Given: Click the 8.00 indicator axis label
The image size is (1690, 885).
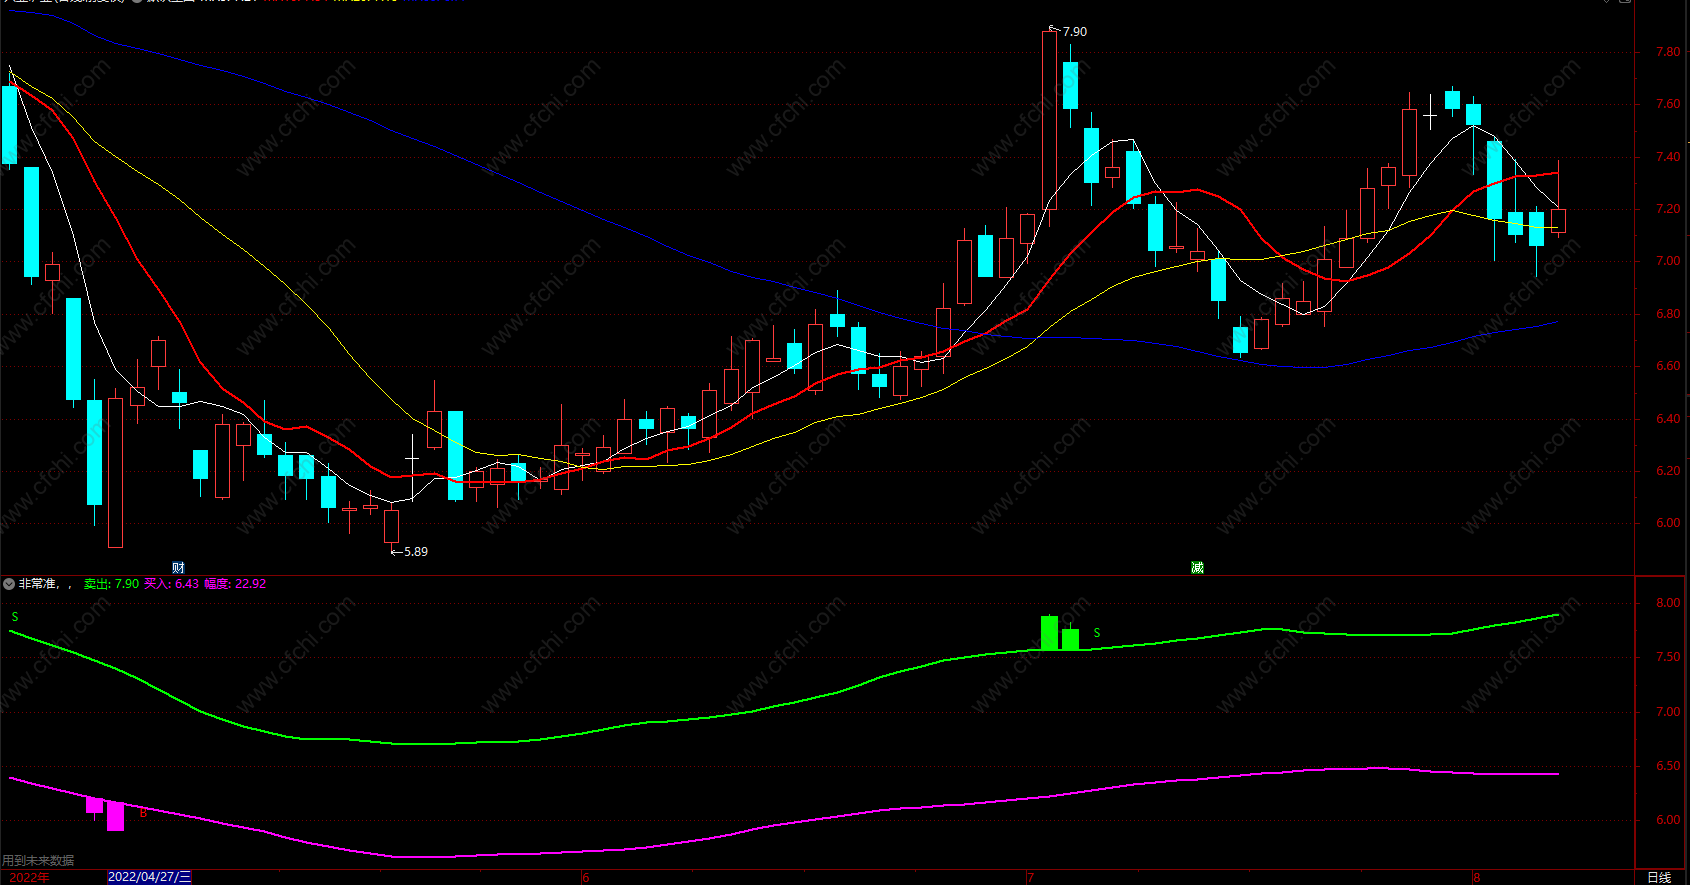Looking at the screenshot, I should 1668,603.
